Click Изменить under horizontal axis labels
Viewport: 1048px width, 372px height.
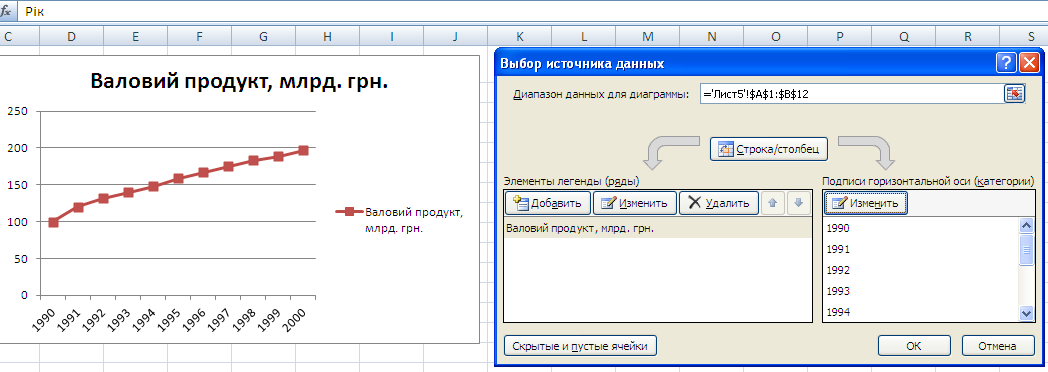[x=866, y=203]
